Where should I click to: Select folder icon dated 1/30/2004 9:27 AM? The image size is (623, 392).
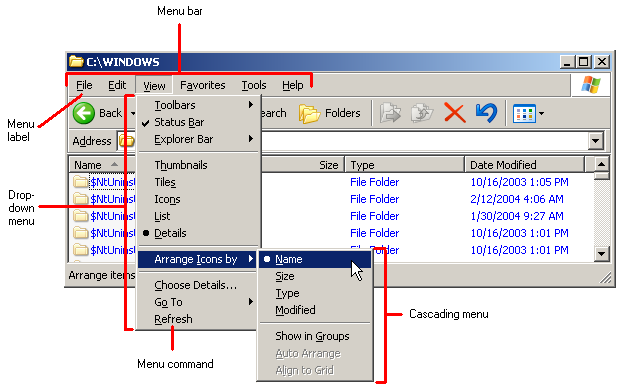(81, 216)
